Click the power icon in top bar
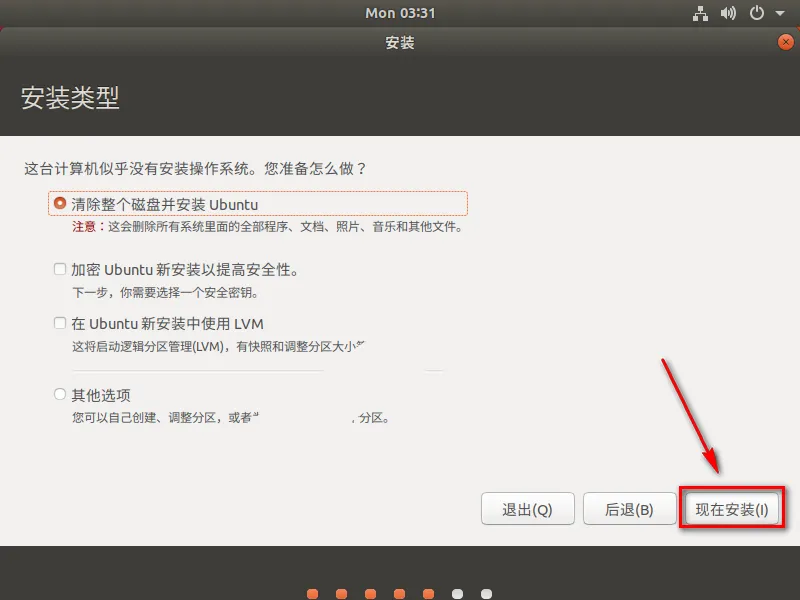This screenshot has width=800, height=600. pos(757,13)
